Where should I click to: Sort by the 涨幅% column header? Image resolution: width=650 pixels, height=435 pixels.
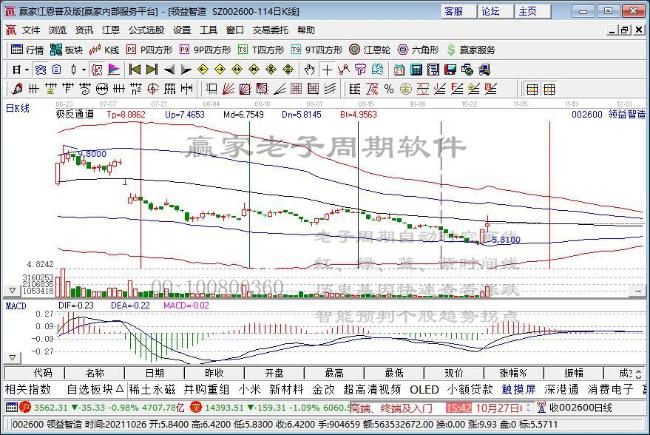513,373
